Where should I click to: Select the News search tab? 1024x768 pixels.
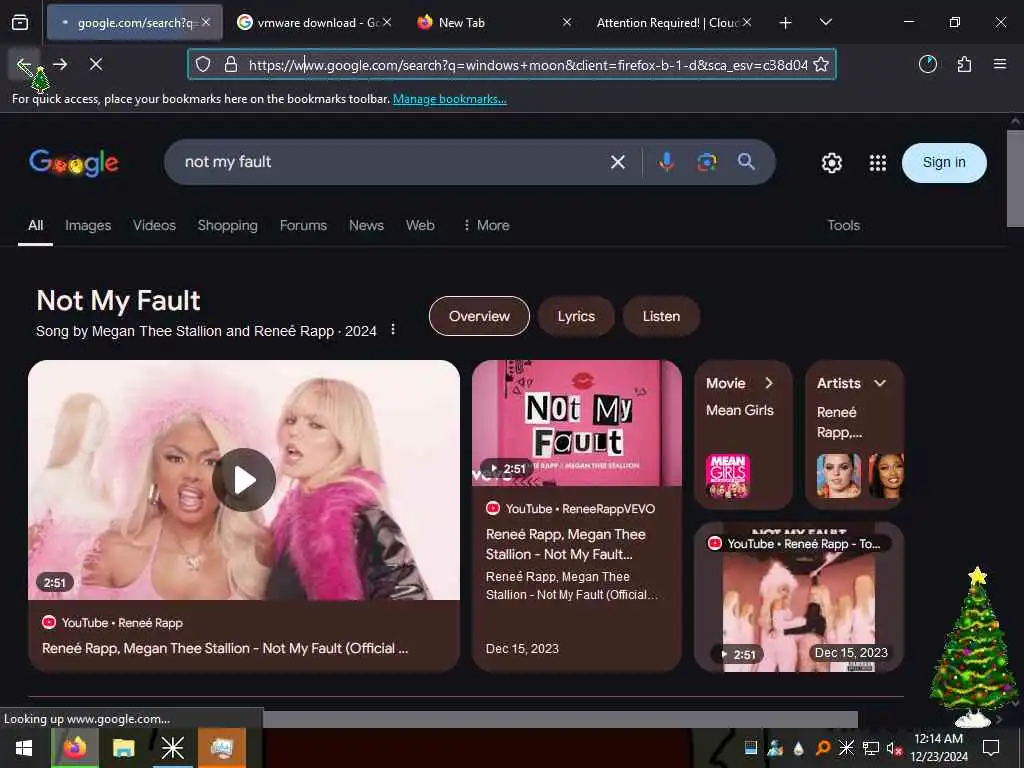coord(366,225)
